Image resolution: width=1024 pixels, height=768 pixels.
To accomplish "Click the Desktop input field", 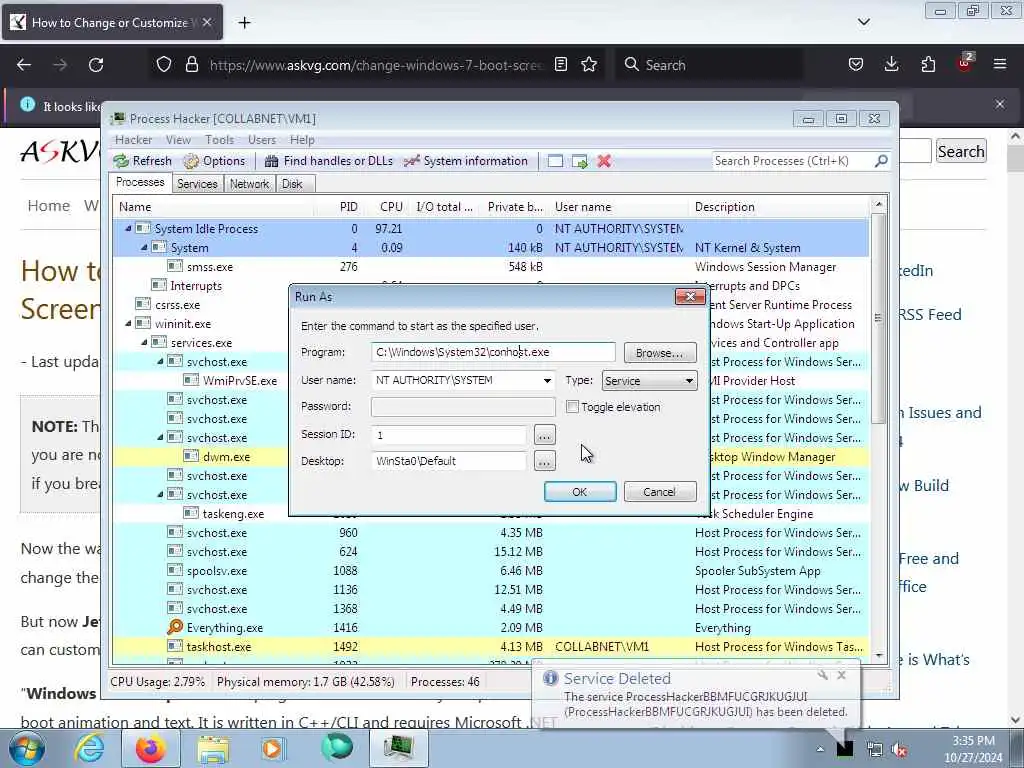I will tap(449, 461).
